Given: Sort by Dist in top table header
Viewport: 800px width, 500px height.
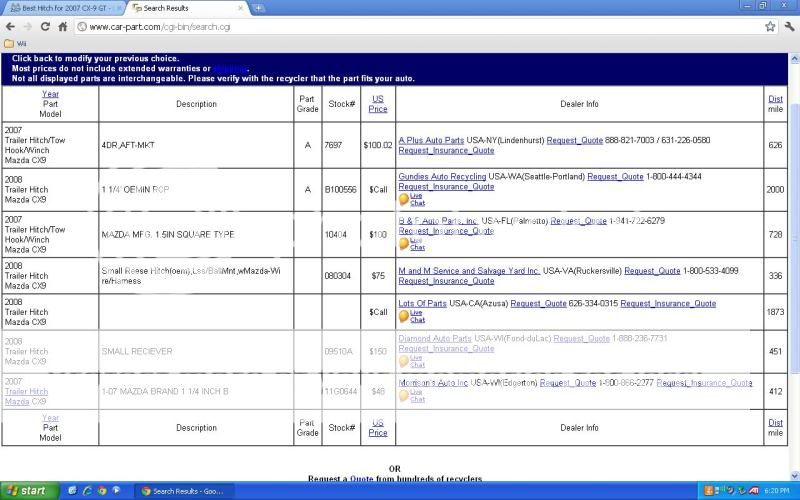Looking at the screenshot, I should (775, 99).
